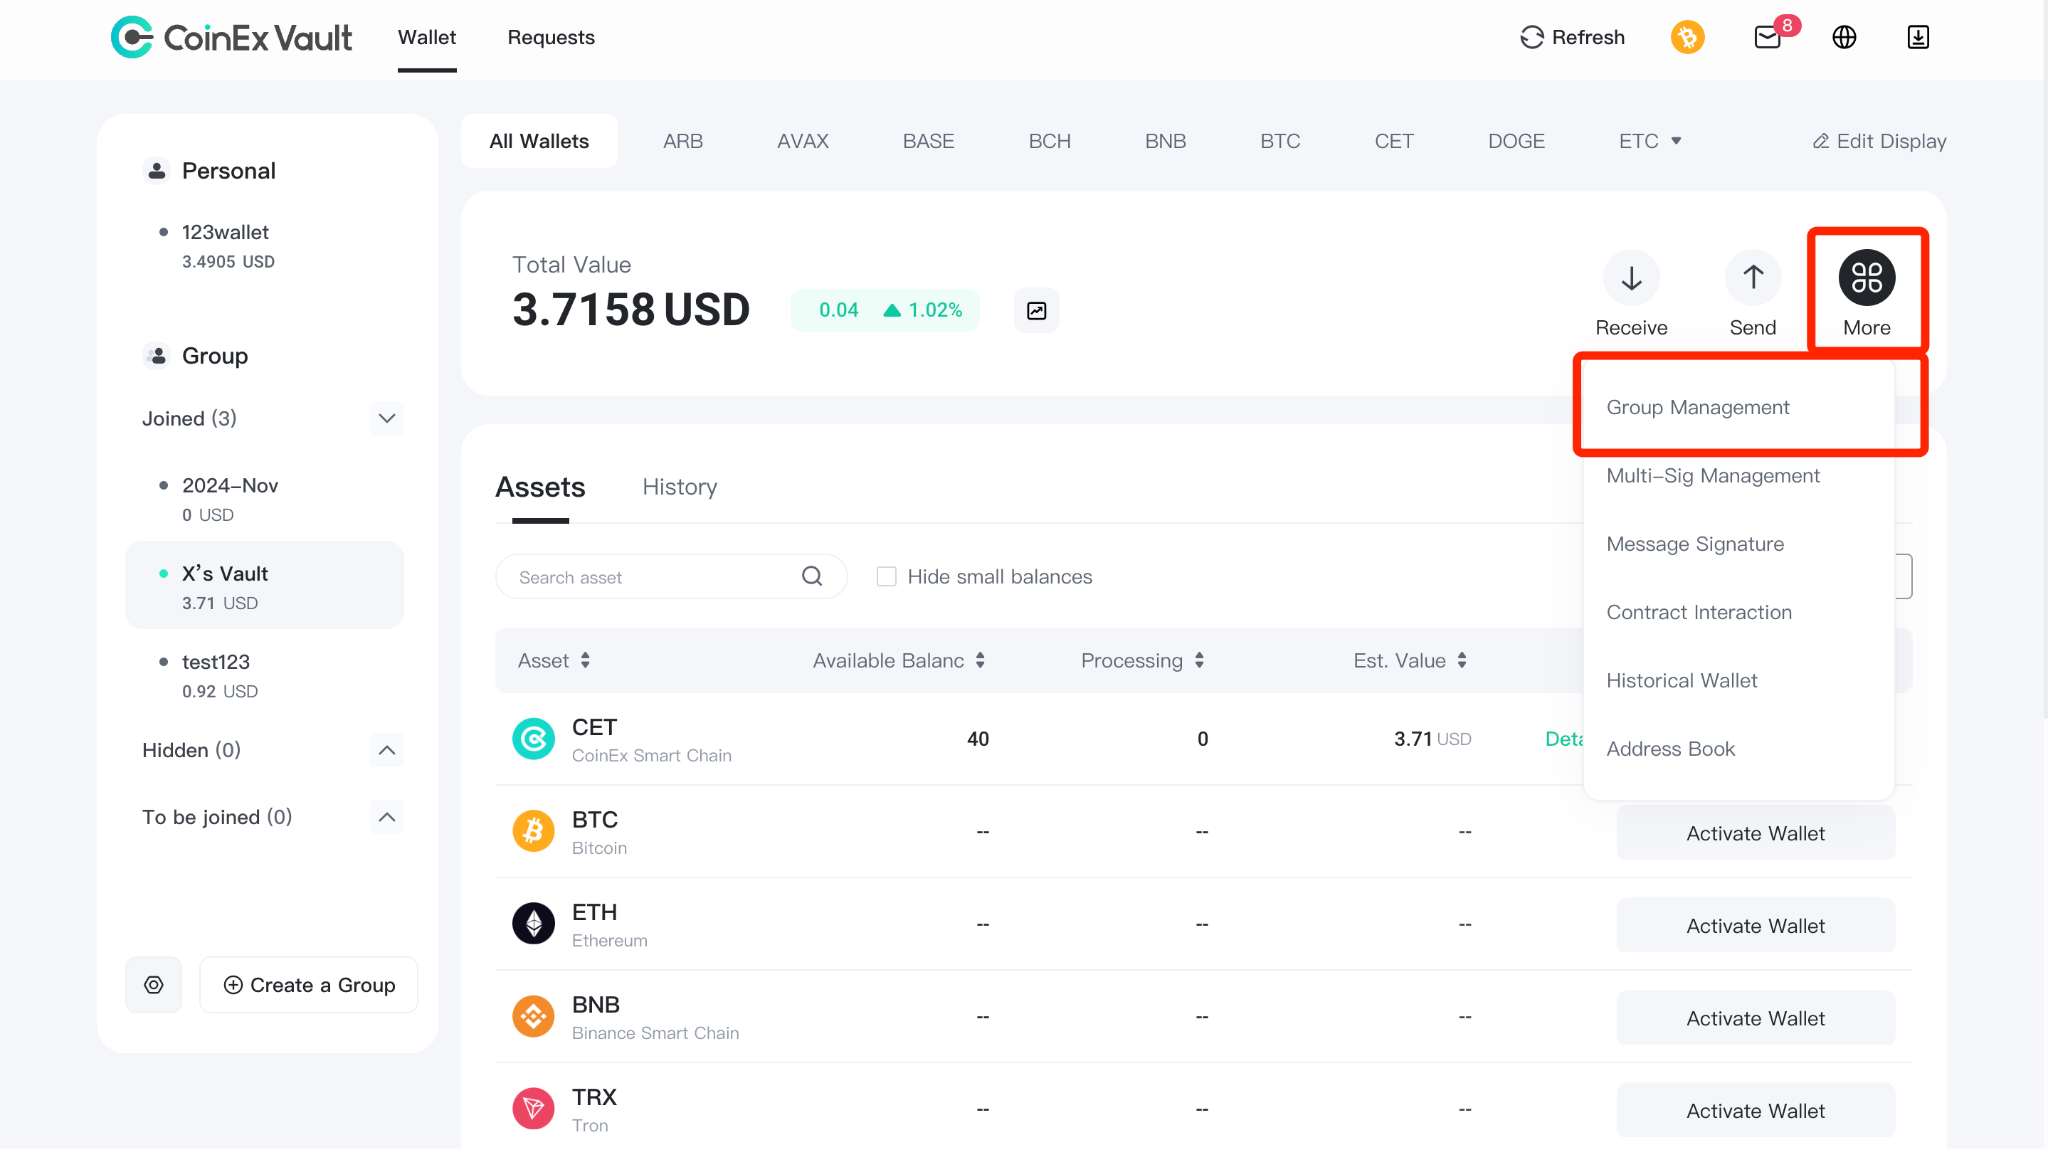2048x1149 pixels.
Task: Click the BTC coin icon
Action: pyautogui.click(x=533, y=831)
